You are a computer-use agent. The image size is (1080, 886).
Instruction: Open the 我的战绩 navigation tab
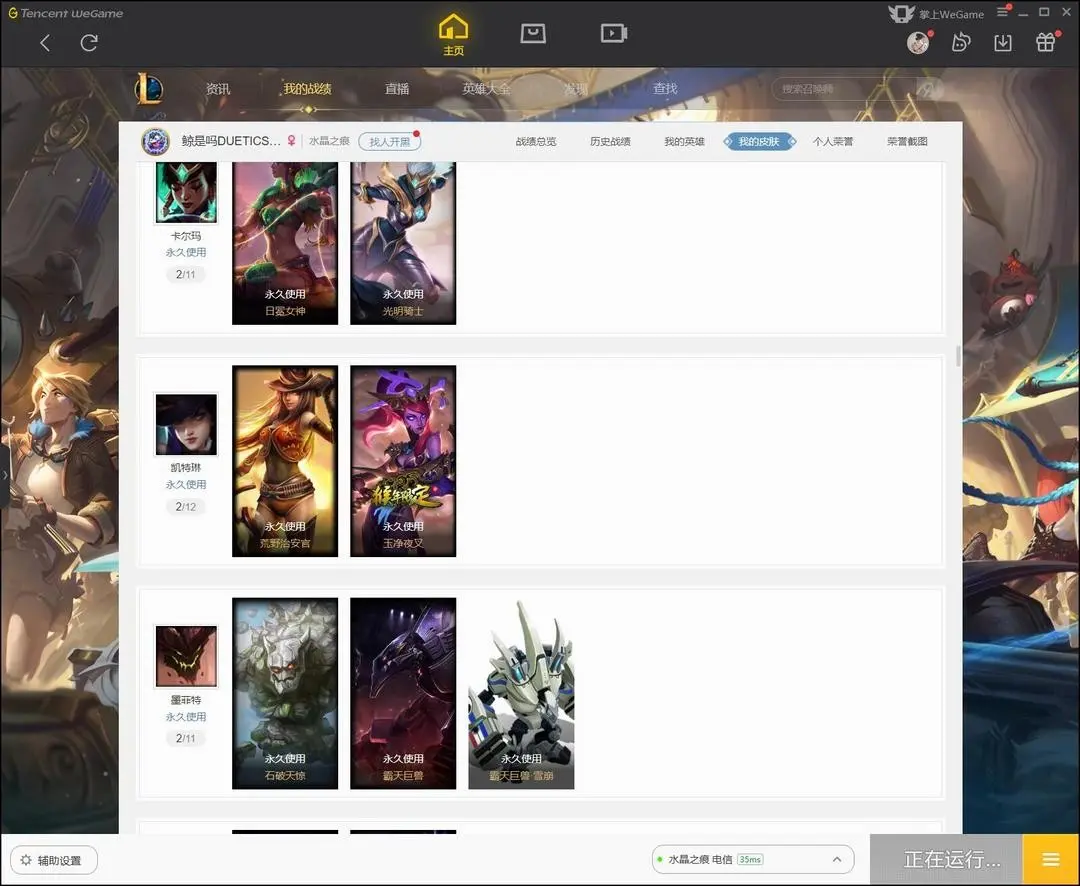click(x=307, y=89)
